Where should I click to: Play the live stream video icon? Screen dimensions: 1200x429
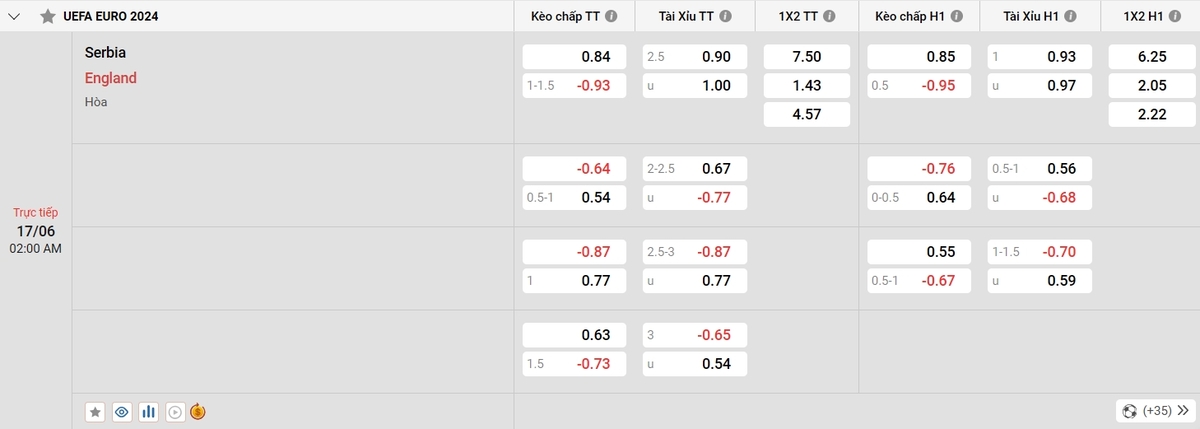[175, 411]
